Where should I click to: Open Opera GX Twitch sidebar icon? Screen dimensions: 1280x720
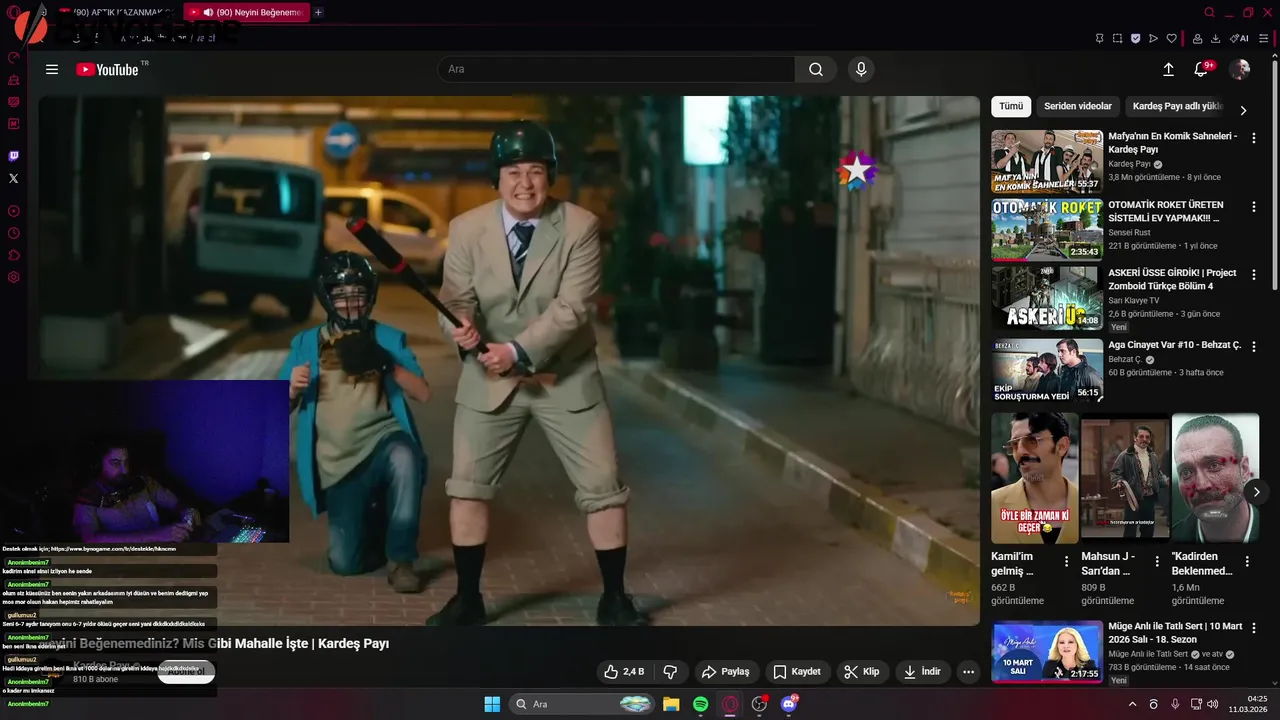[x=14, y=156]
